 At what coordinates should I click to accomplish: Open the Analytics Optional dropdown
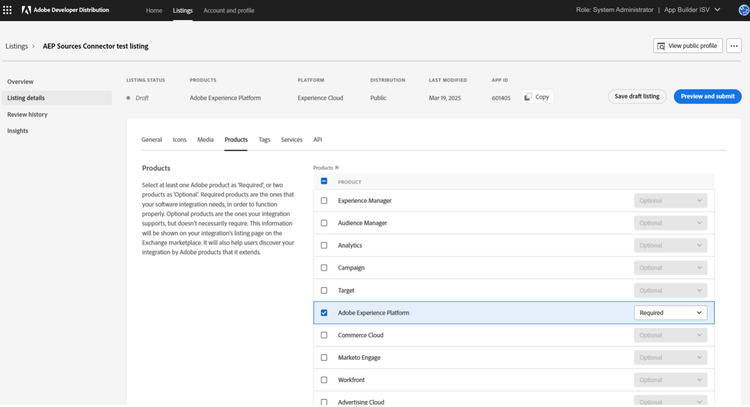pyautogui.click(x=670, y=246)
